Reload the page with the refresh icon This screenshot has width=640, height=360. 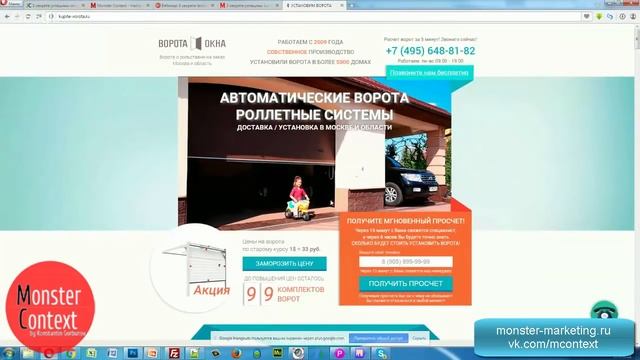28,16
